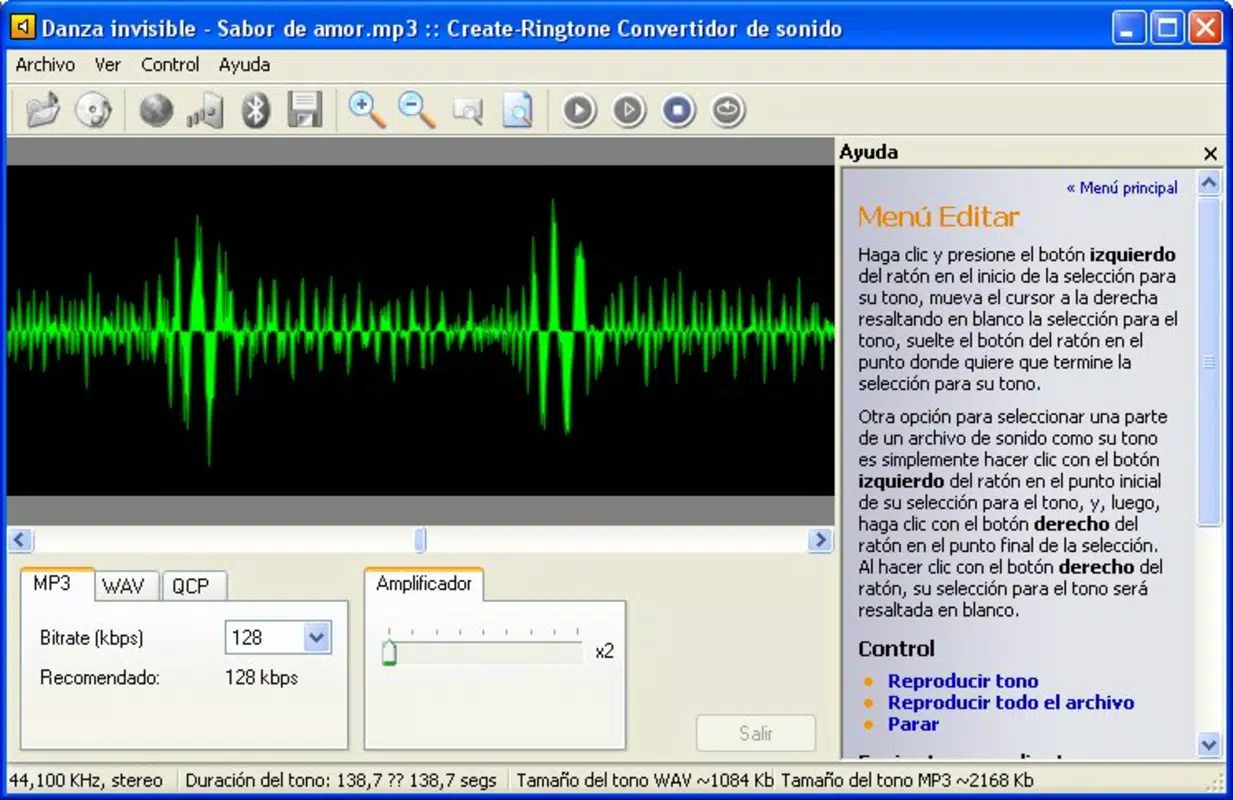This screenshot has width=1233, height=800.
Task: Open the Parar help link
Action: pos(913,724)
